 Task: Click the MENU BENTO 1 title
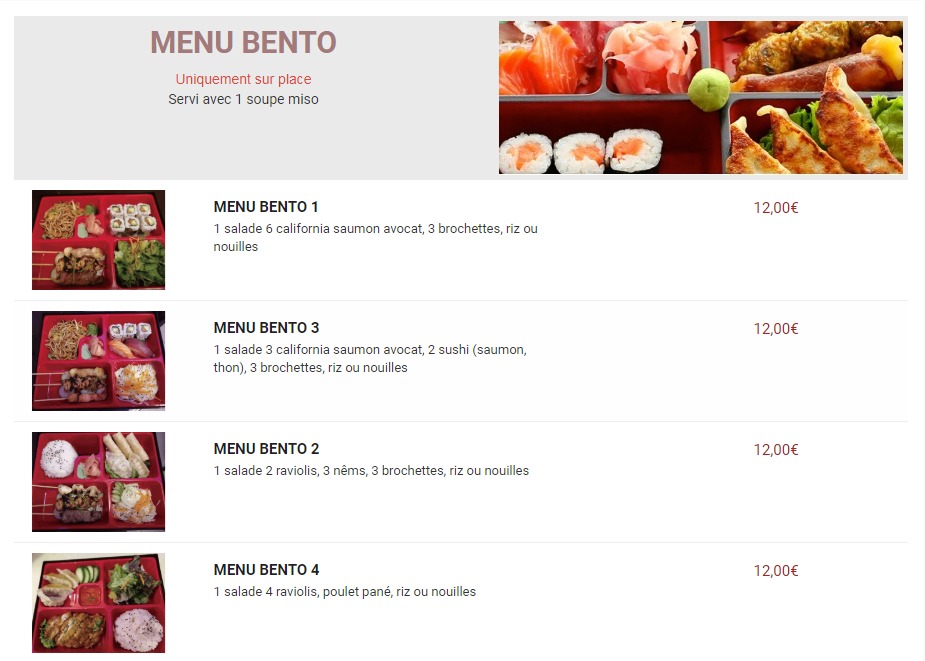266,207
